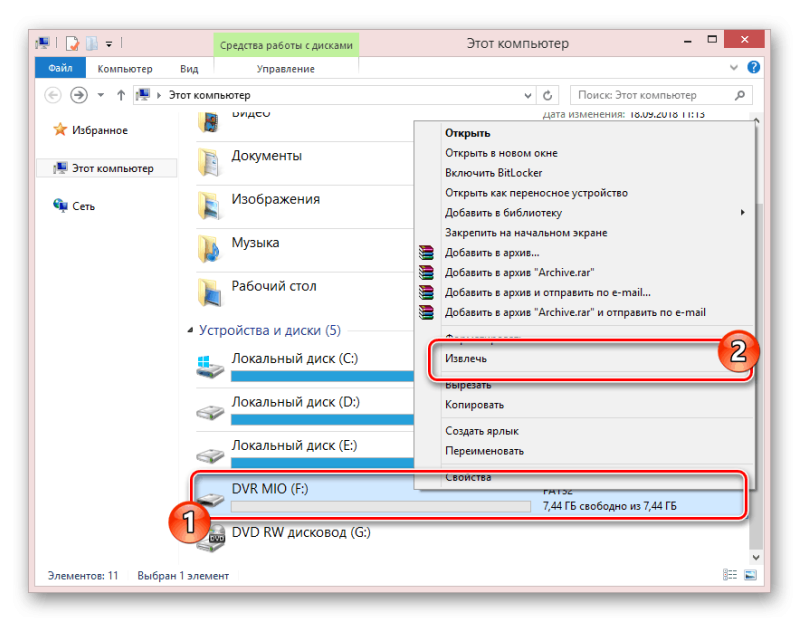Click the address bar computer icon
The width and height of the screenshot is (800, 622).
tap(144, 95)
